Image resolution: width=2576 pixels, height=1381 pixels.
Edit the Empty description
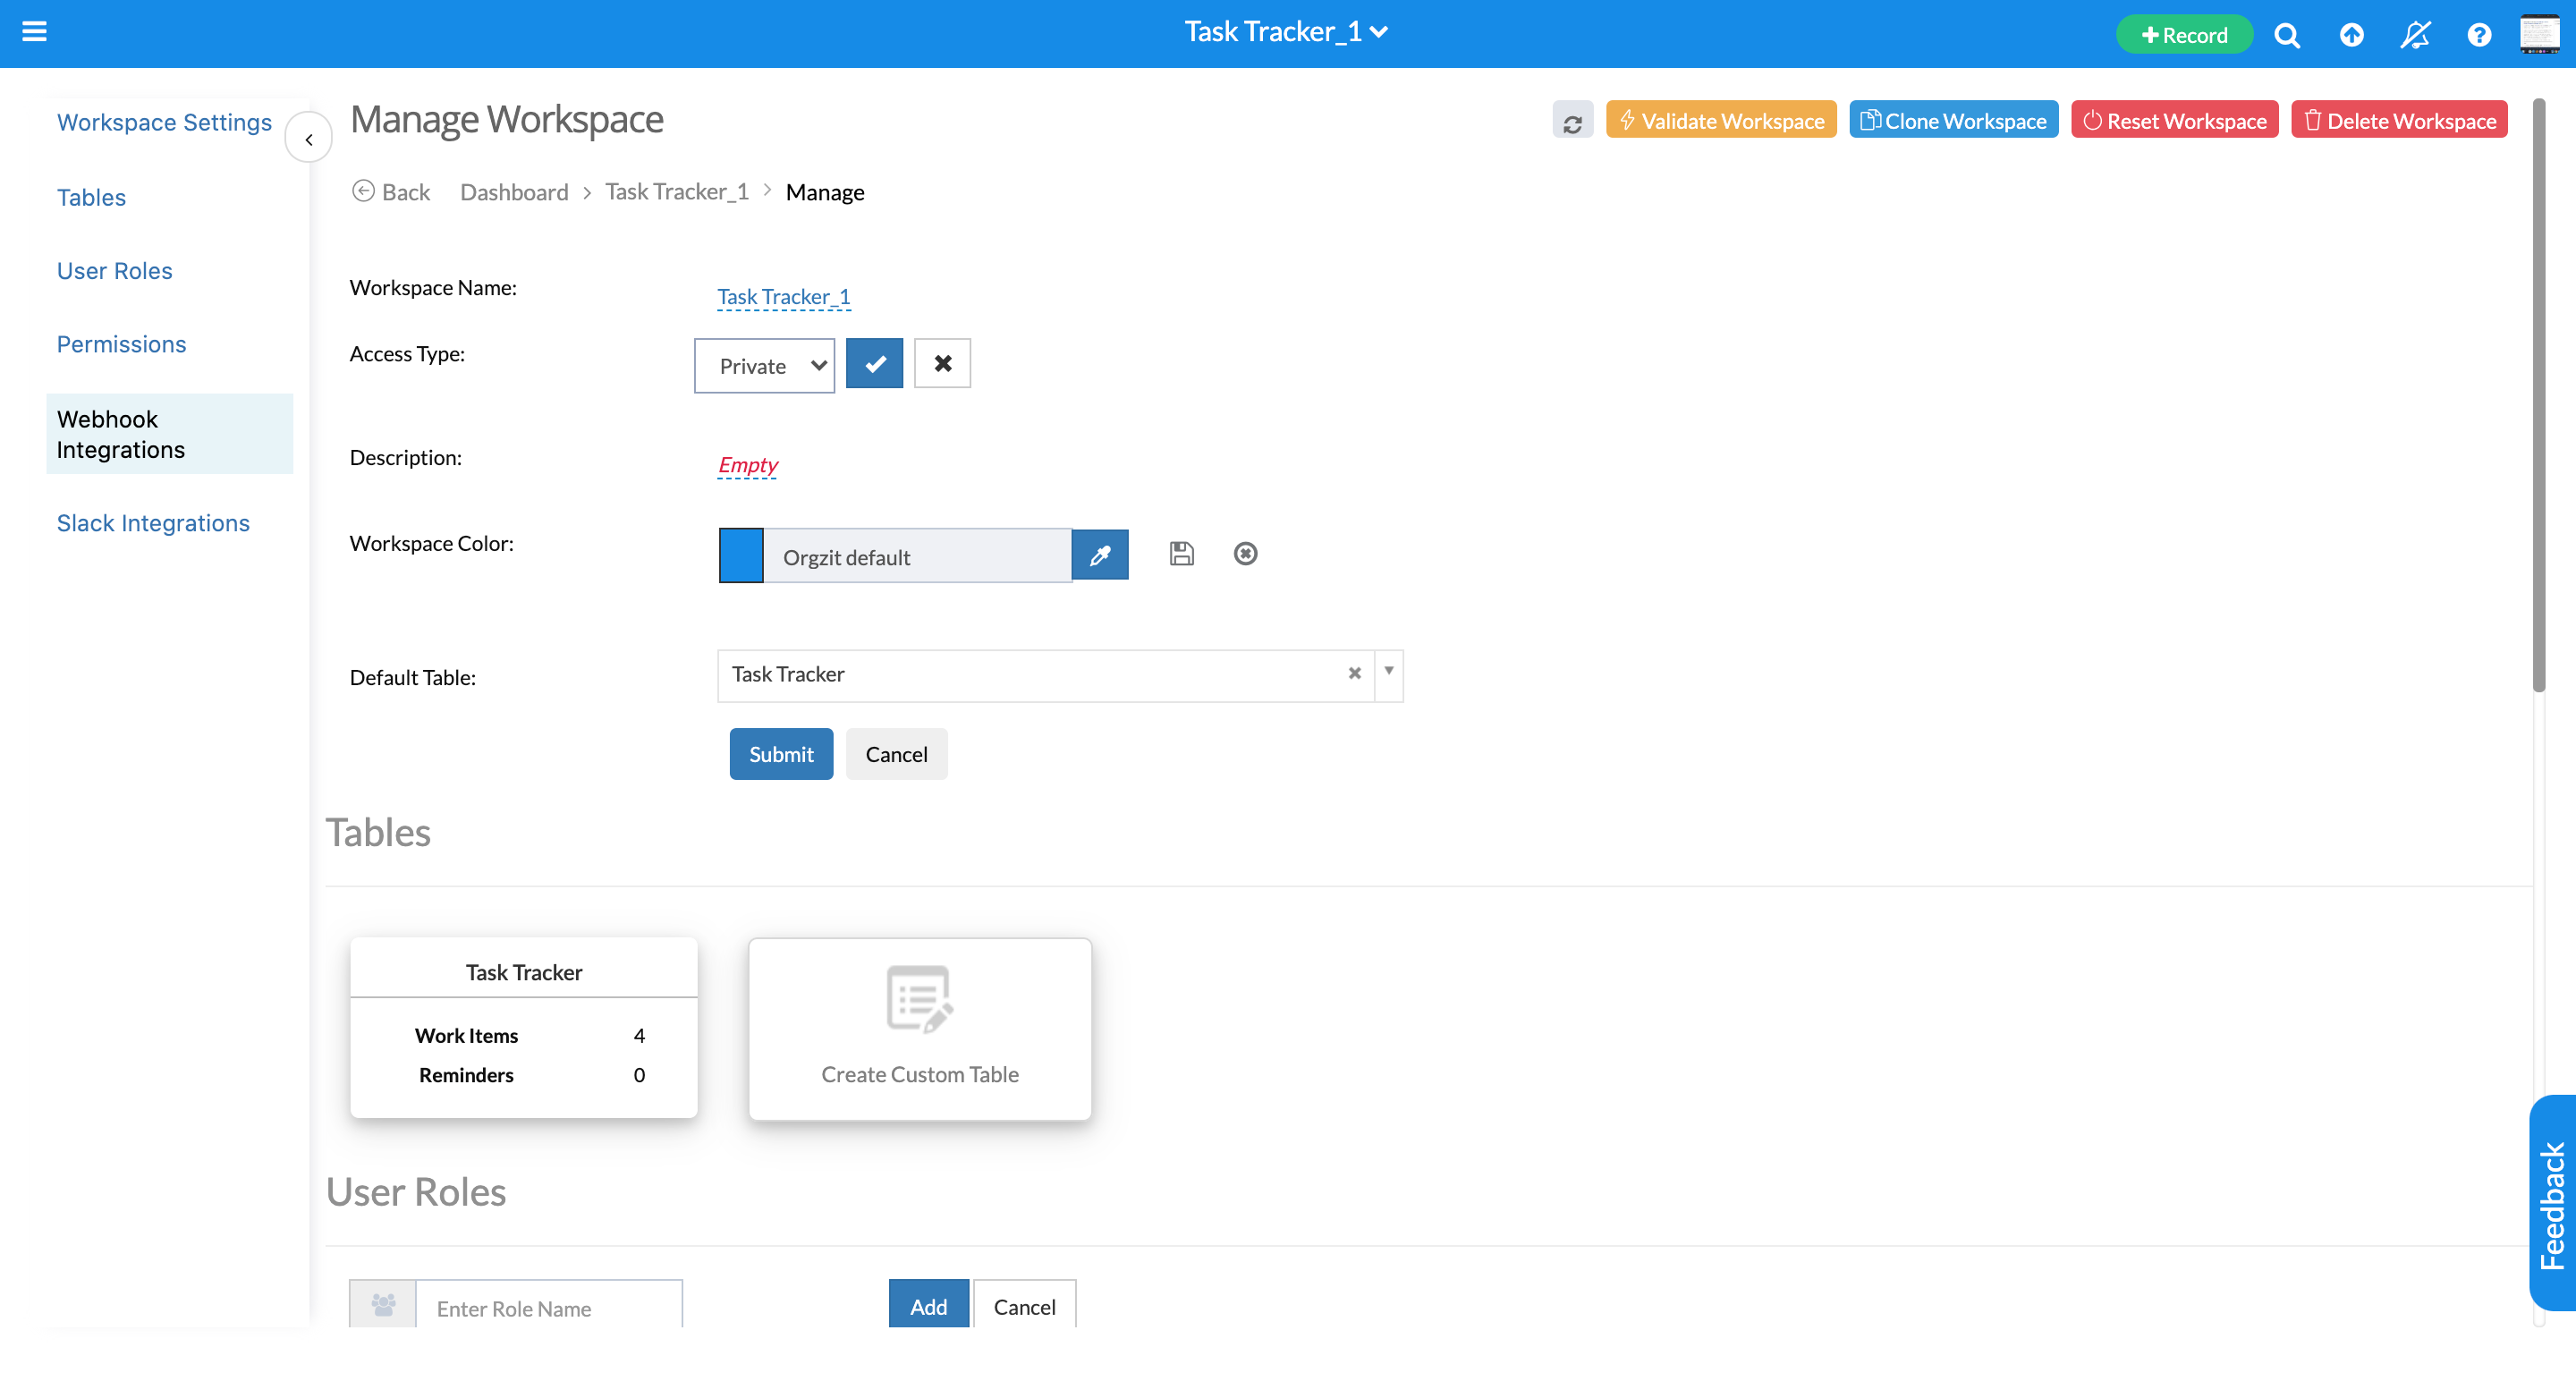pos(747,464)
